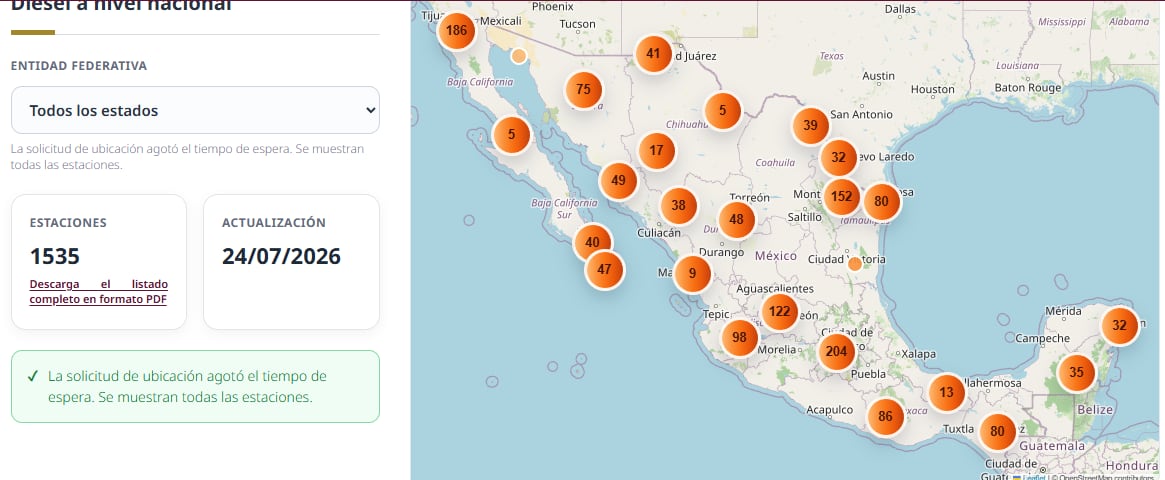This screenshot has width=1165, height=480.
Task: Click the ACTUALIZACIÓN card heading
Action: [x=274, y=223]
